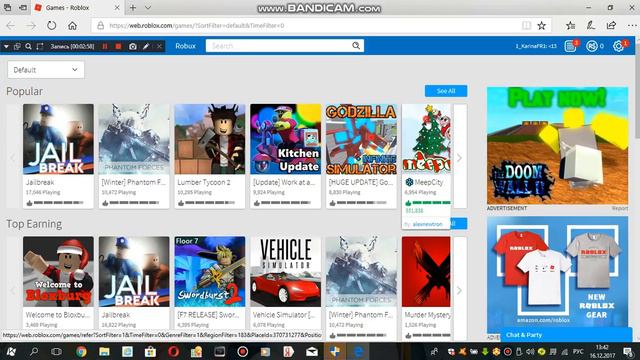Screen dimensions: 640x360
Task: Click the Doom Wall advertisement
Action: click(557, 145)
